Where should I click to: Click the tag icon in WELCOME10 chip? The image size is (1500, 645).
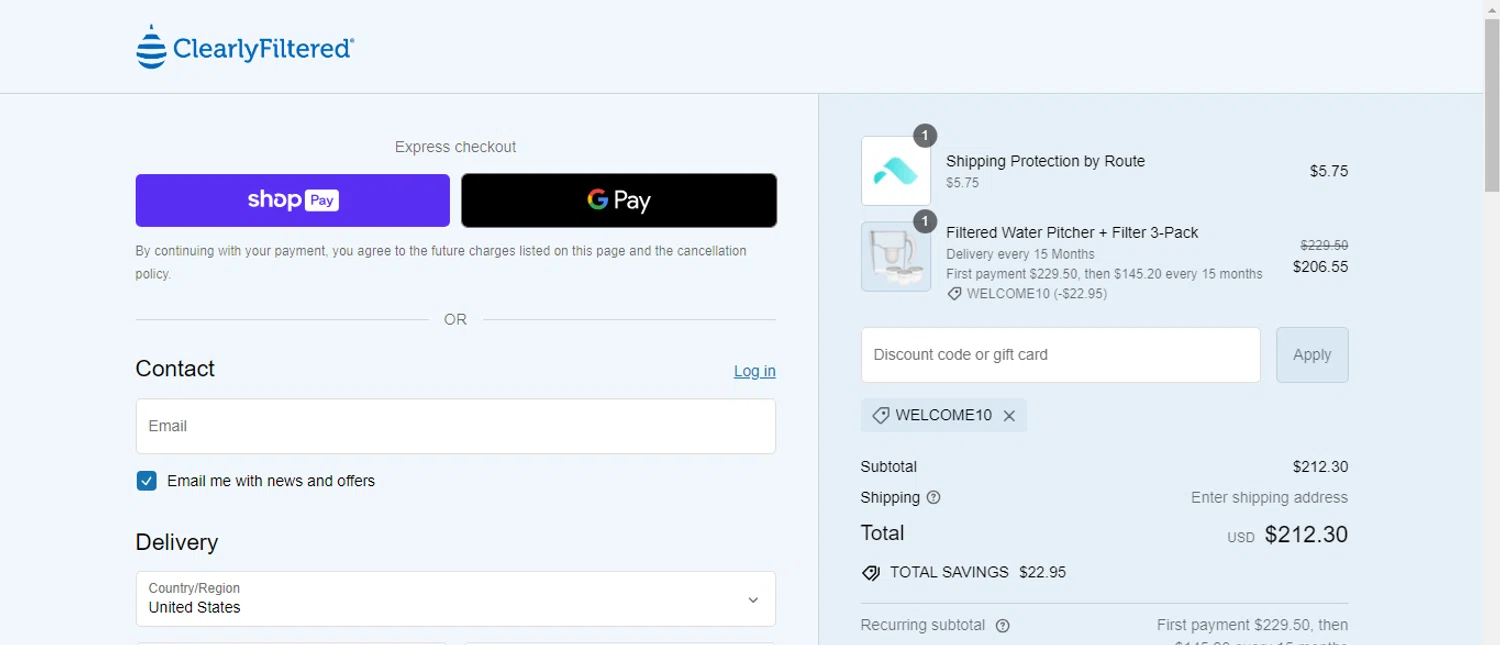(881, 415)
